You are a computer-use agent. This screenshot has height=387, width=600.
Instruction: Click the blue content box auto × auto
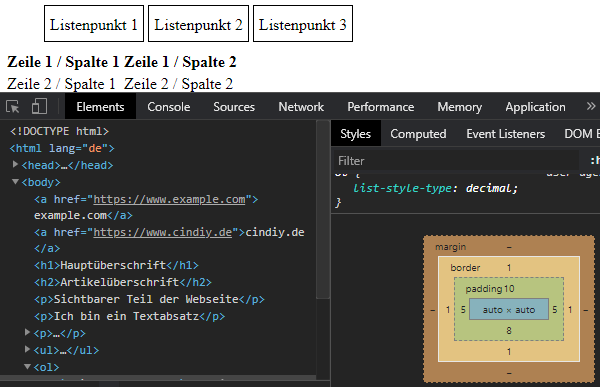click(509, 309)
